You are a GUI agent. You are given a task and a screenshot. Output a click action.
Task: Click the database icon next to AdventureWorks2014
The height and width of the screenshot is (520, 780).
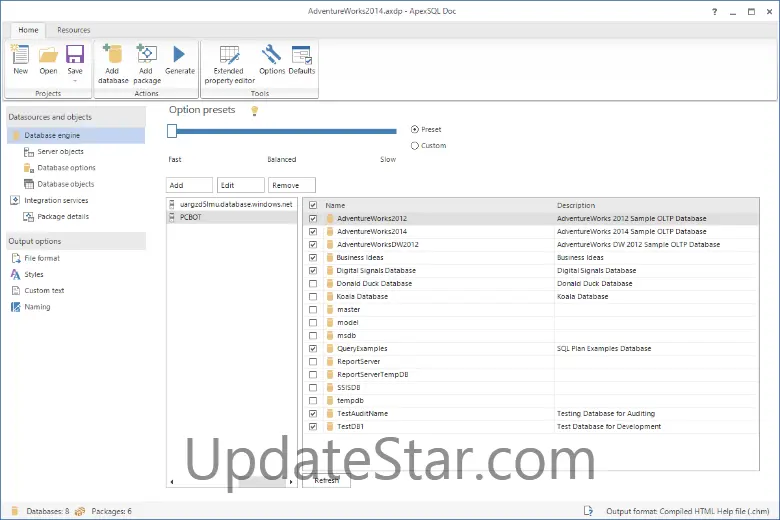point(329,231)
